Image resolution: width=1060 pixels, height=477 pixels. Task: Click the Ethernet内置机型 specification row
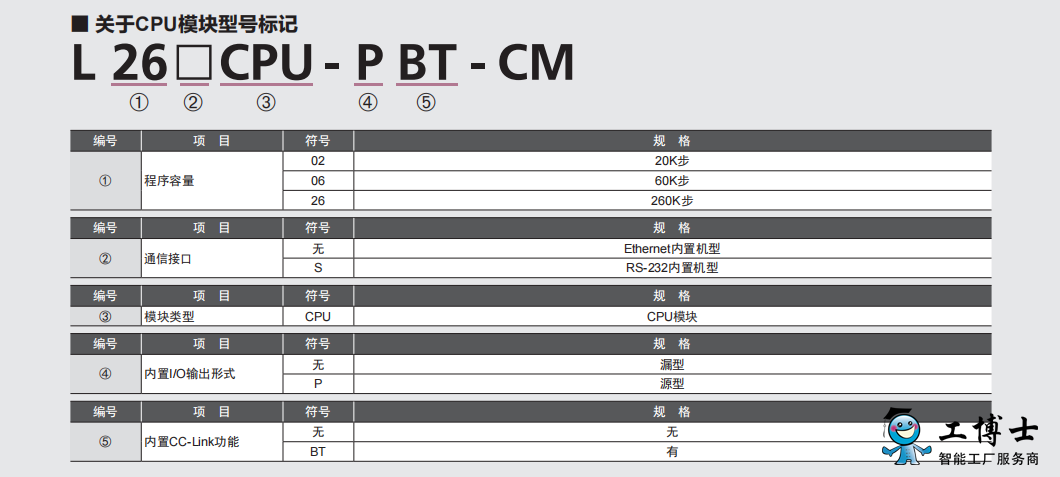673,249
